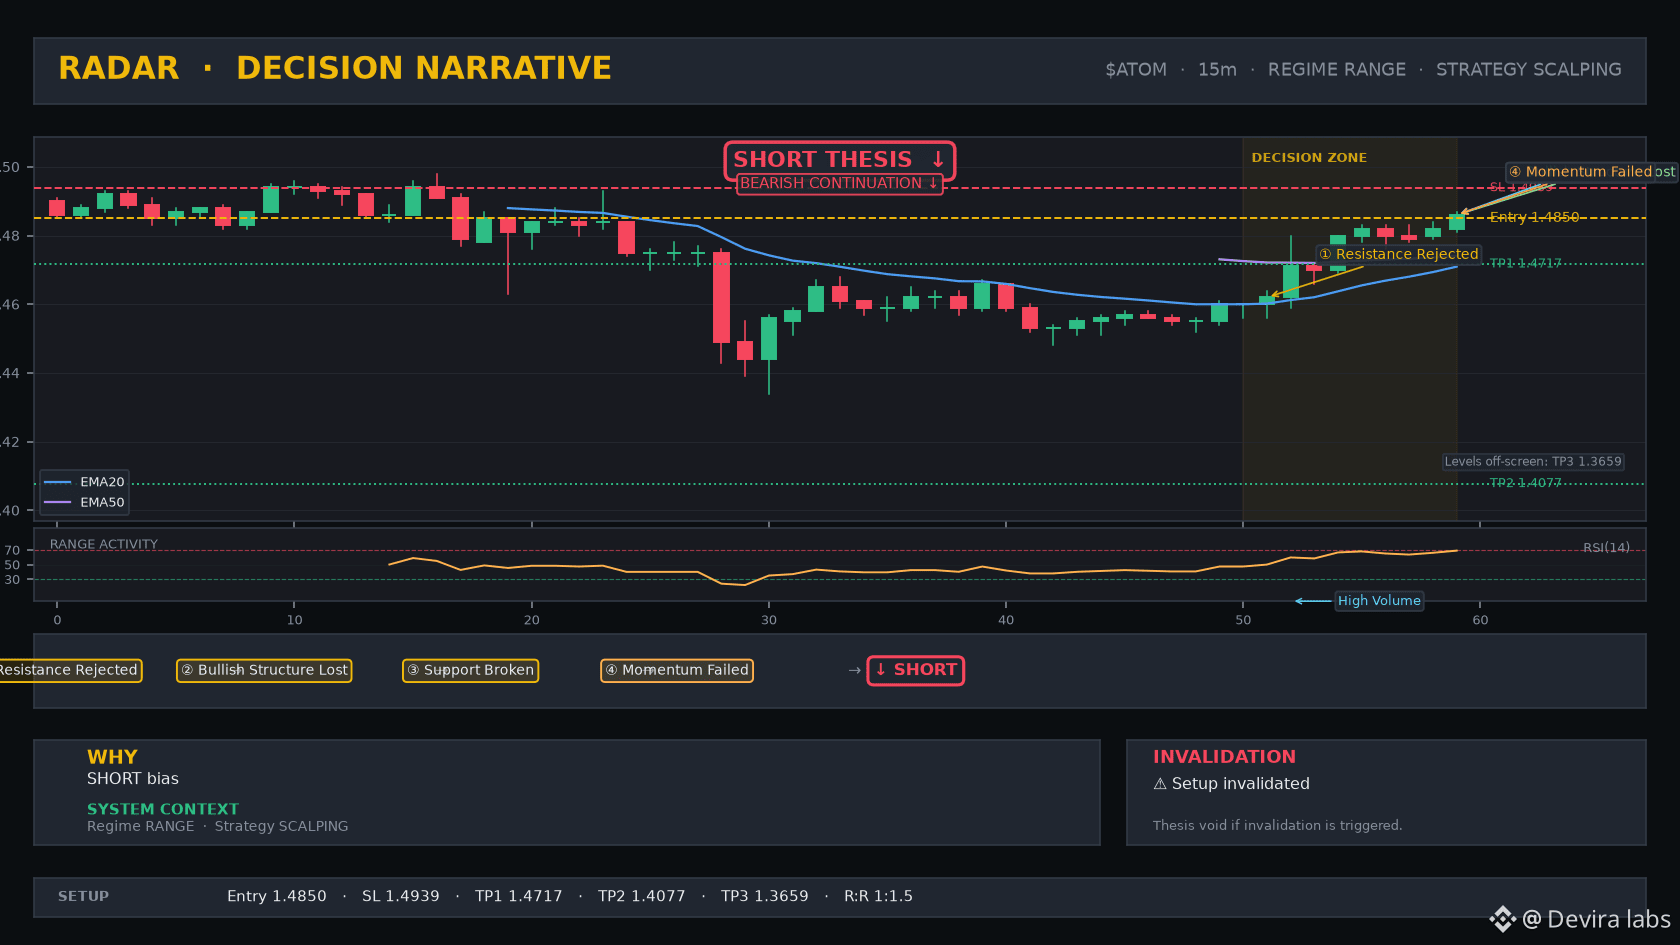1680x945 pixels.
Task: Click the red SHORT signal chip
Action: coord(916,670)
